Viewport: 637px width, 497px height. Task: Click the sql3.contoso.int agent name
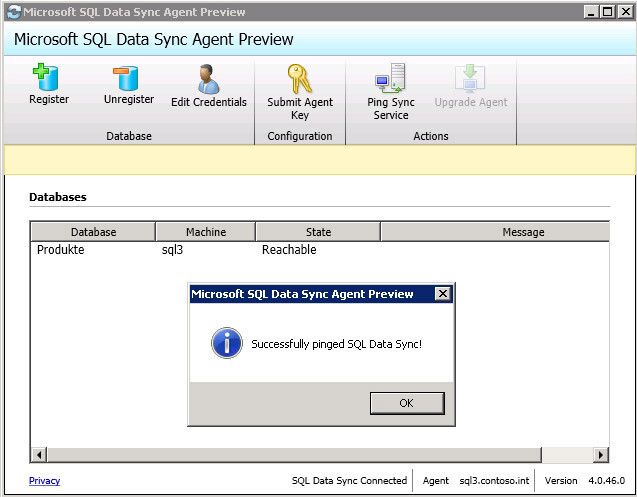(x=494, y=481)
